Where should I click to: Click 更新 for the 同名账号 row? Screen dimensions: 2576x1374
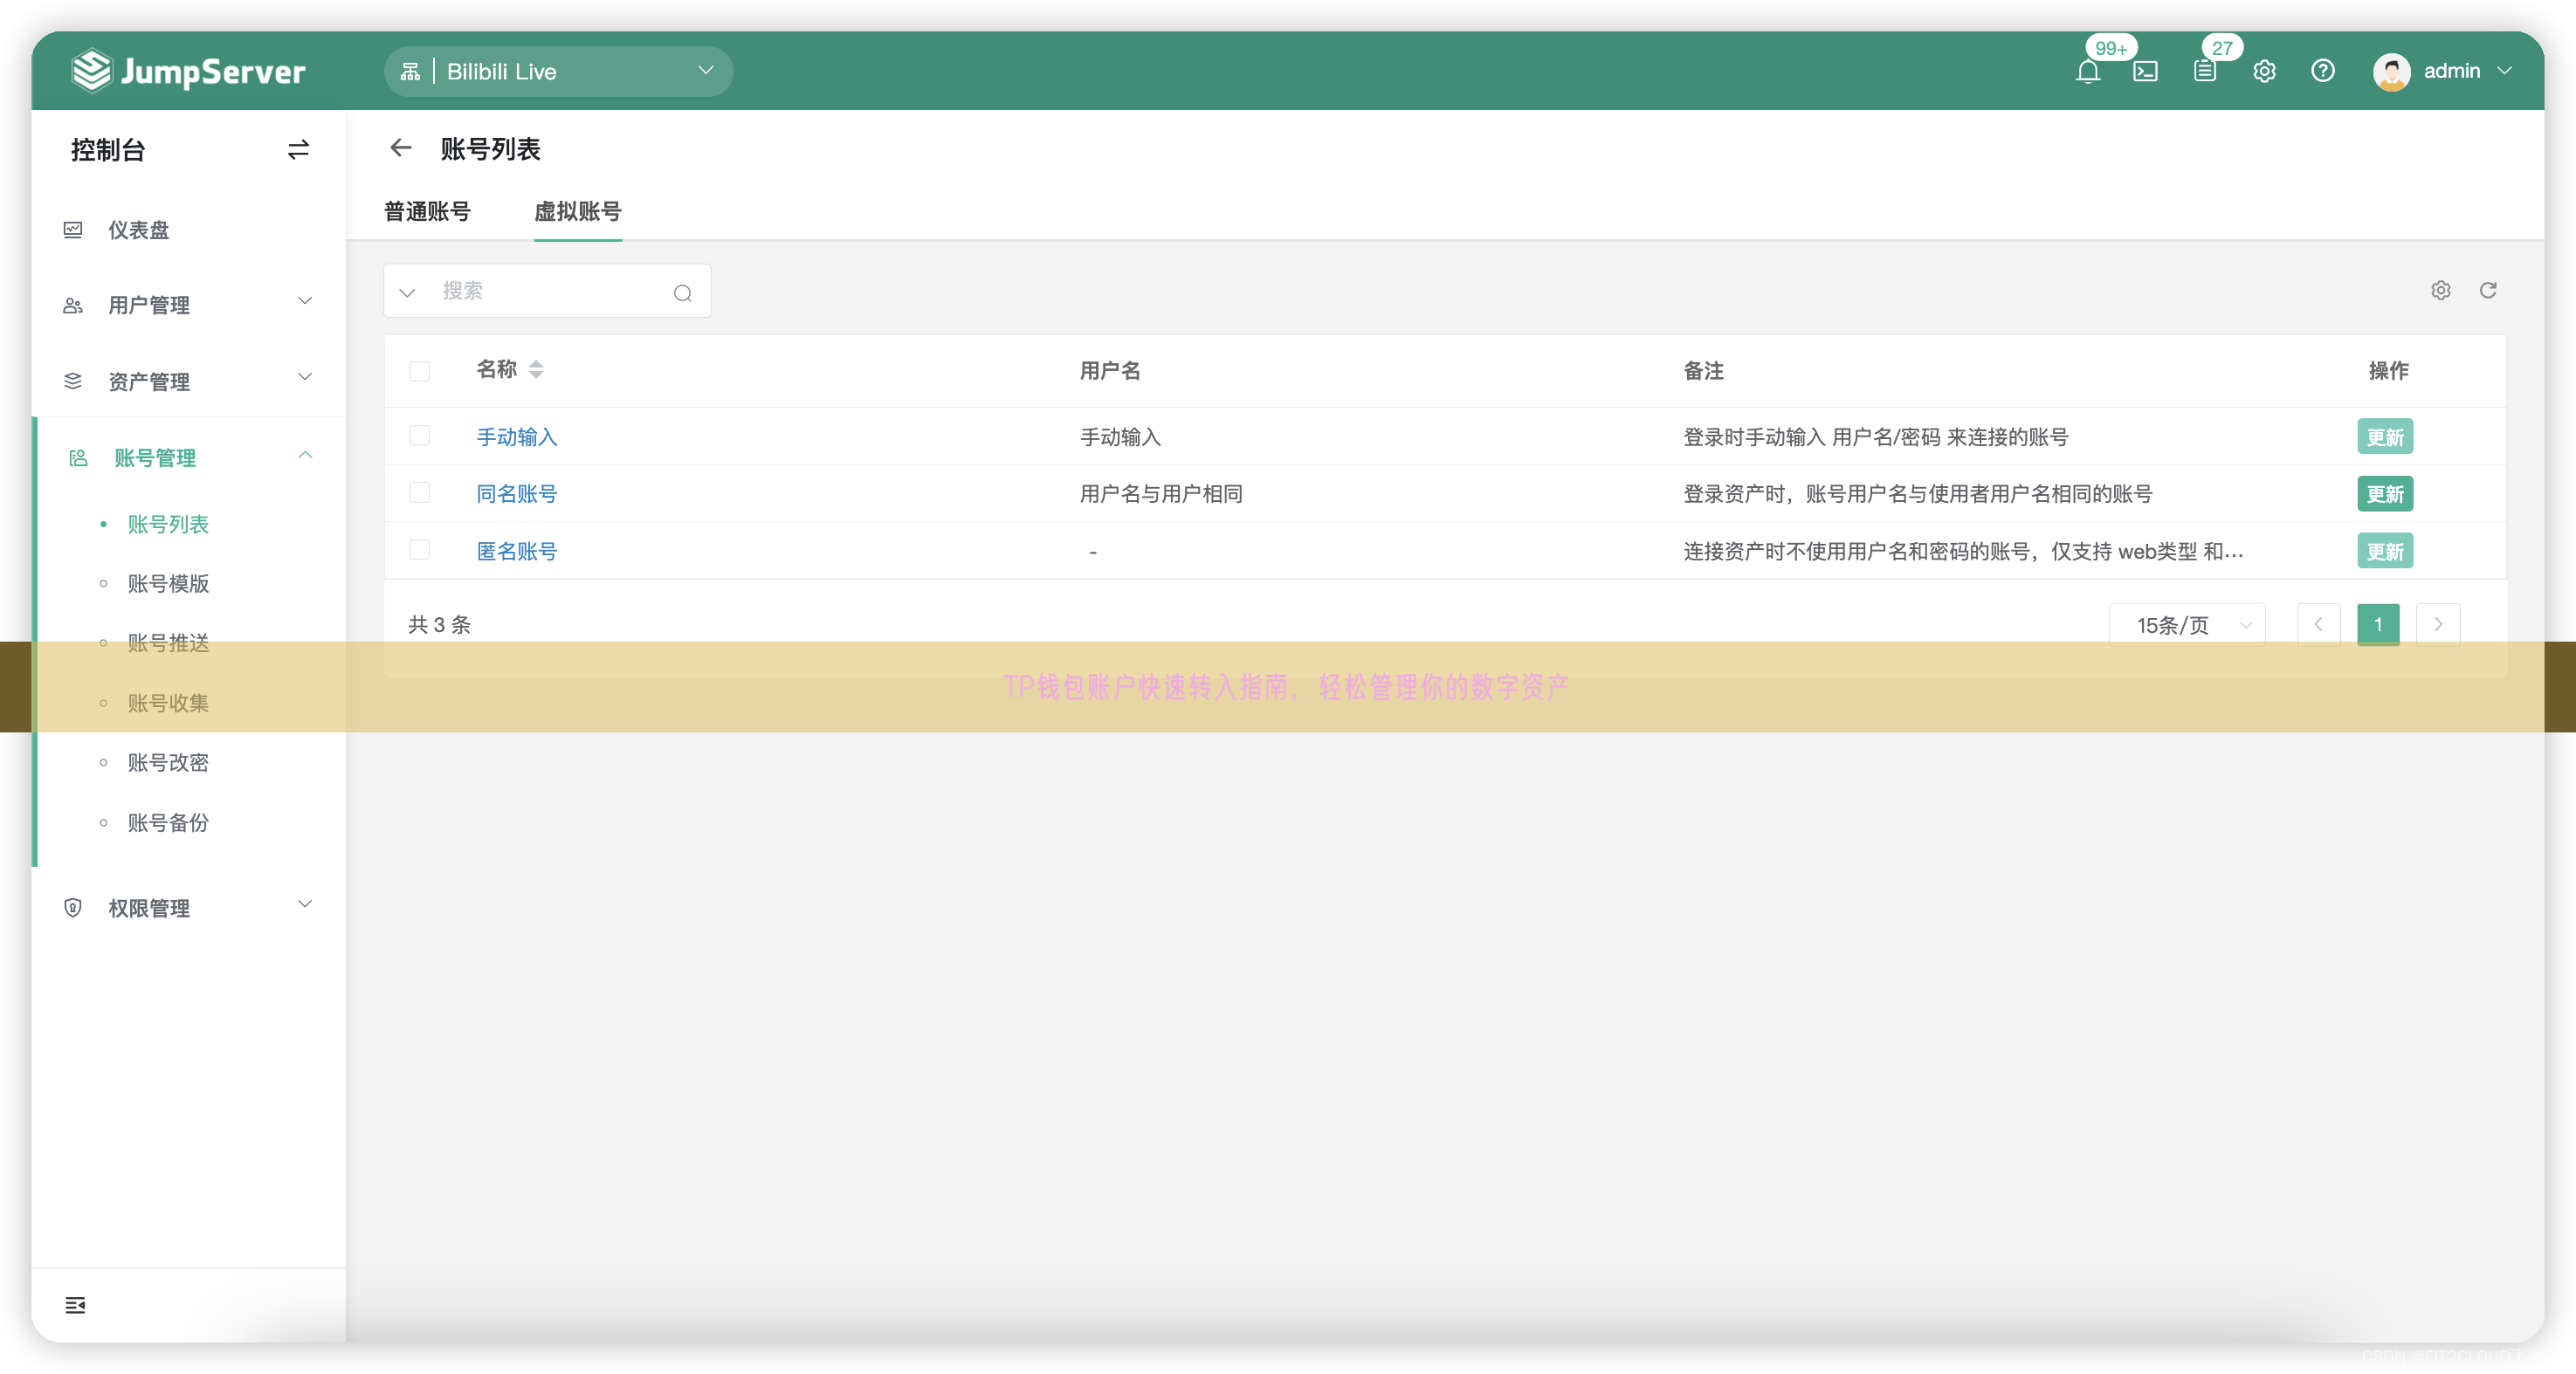(2385, 494)
